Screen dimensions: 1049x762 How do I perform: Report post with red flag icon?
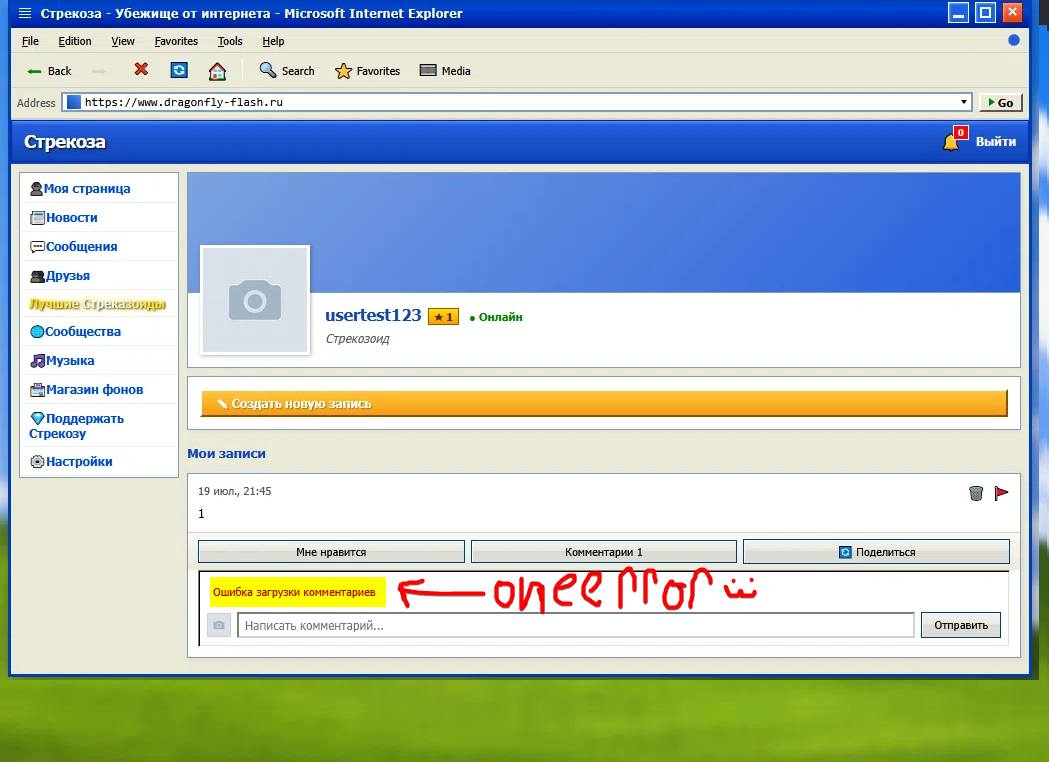[1001, 493]
